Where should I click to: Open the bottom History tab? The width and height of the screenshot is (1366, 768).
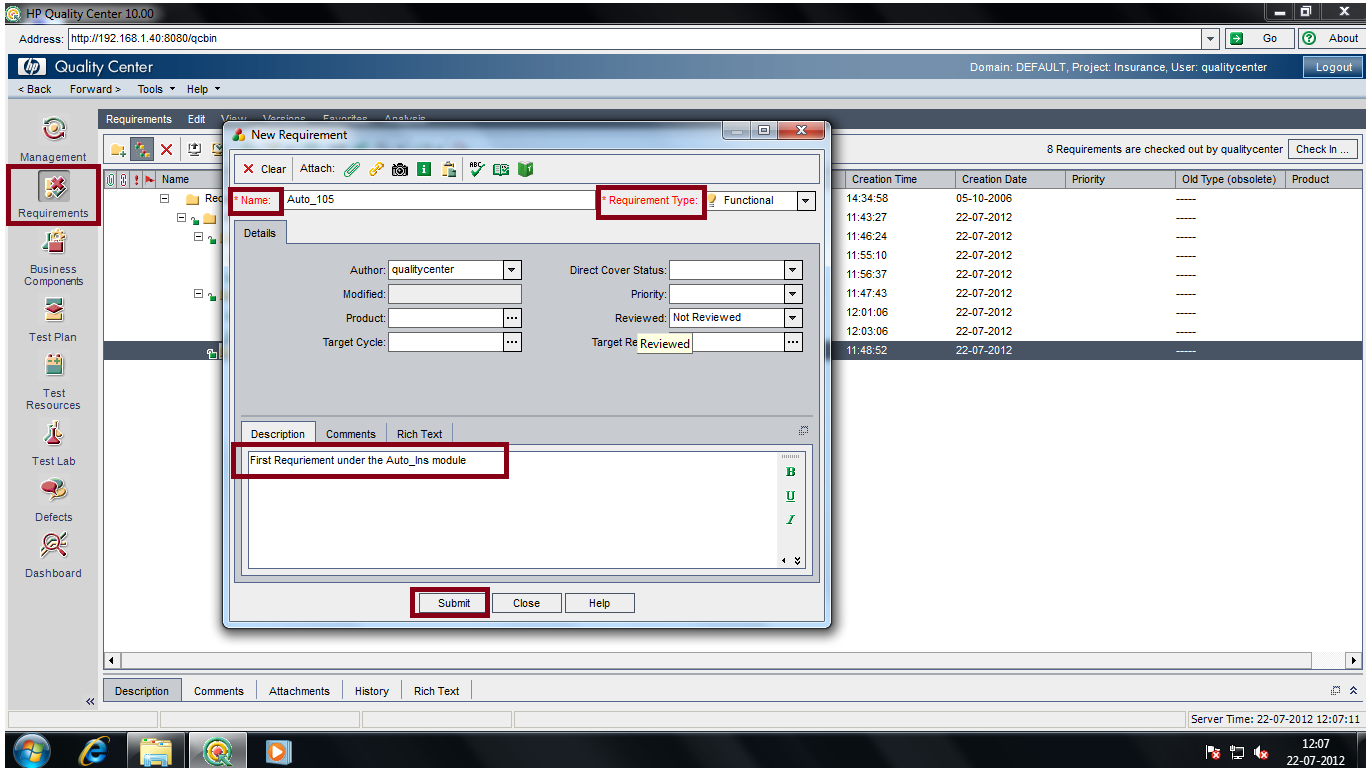tap(371, 691)
